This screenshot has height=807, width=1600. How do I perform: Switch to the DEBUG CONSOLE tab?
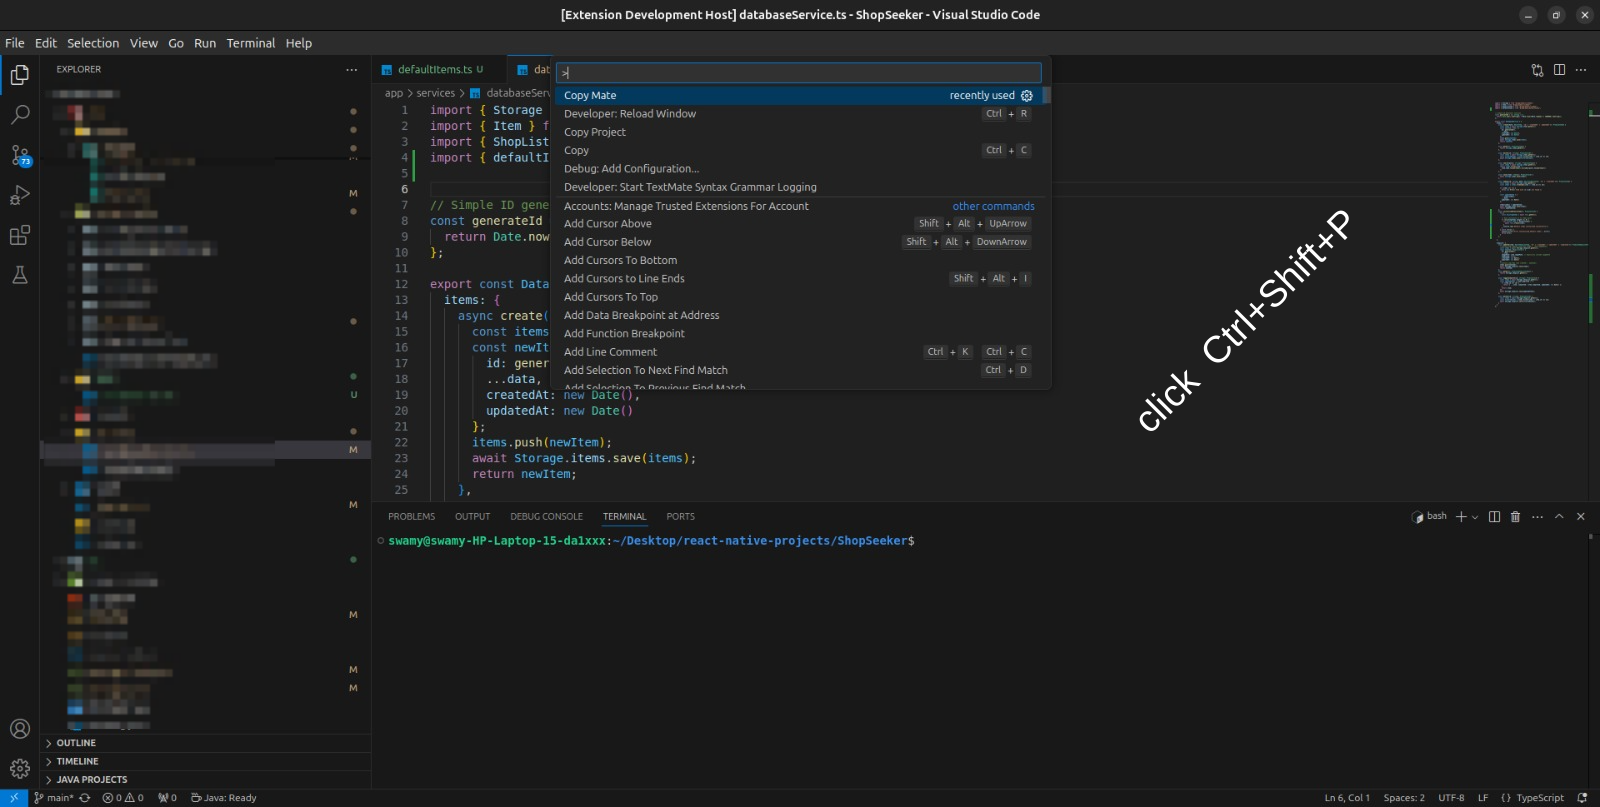point(546,517)
